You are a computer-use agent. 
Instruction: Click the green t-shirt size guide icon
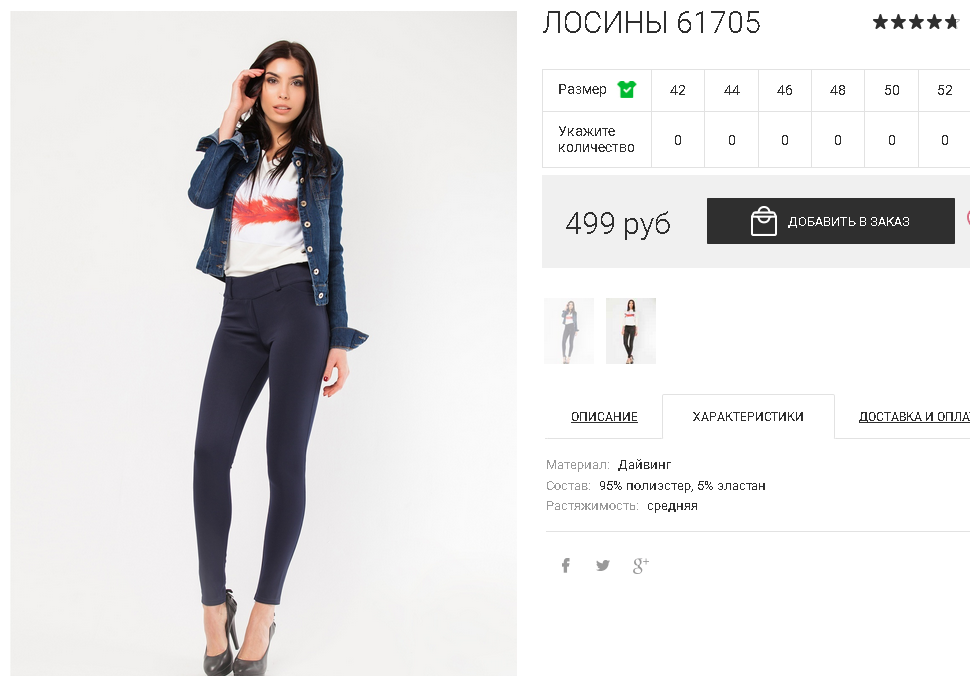[x=627, y=90]
